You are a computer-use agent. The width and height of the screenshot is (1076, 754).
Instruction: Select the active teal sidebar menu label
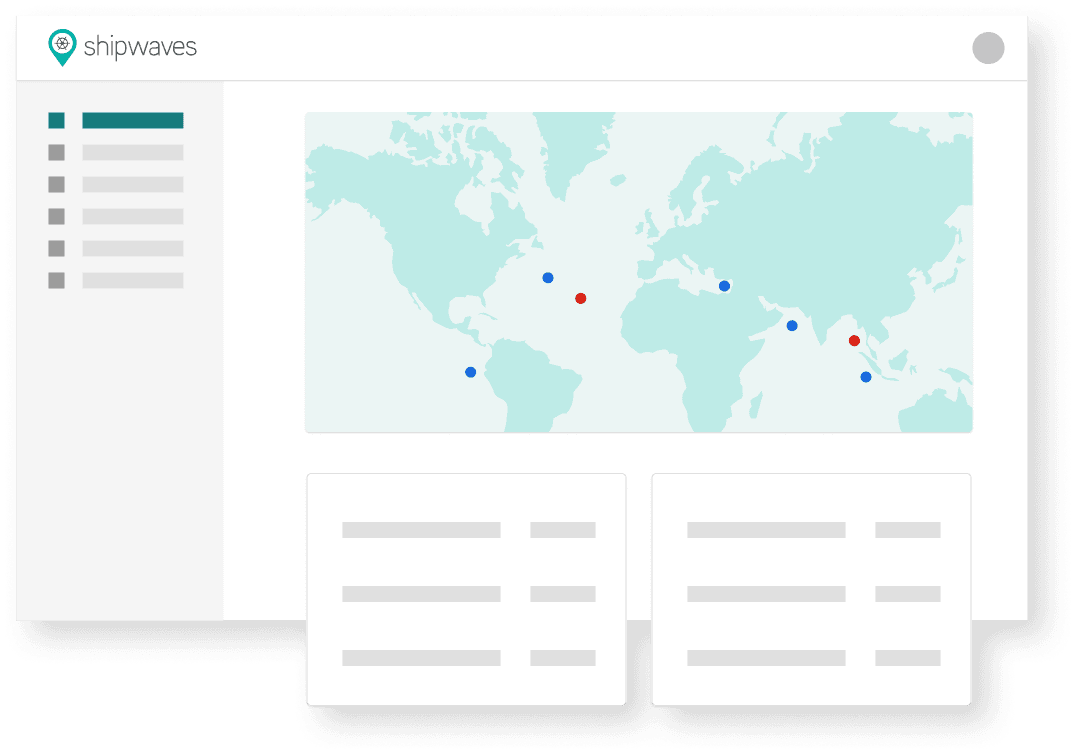coord(132,121)
